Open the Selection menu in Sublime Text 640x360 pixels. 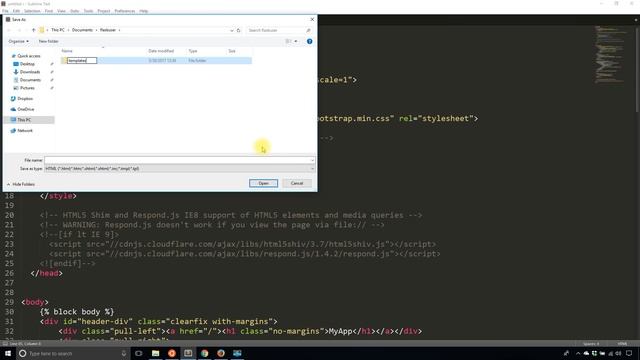32,11
